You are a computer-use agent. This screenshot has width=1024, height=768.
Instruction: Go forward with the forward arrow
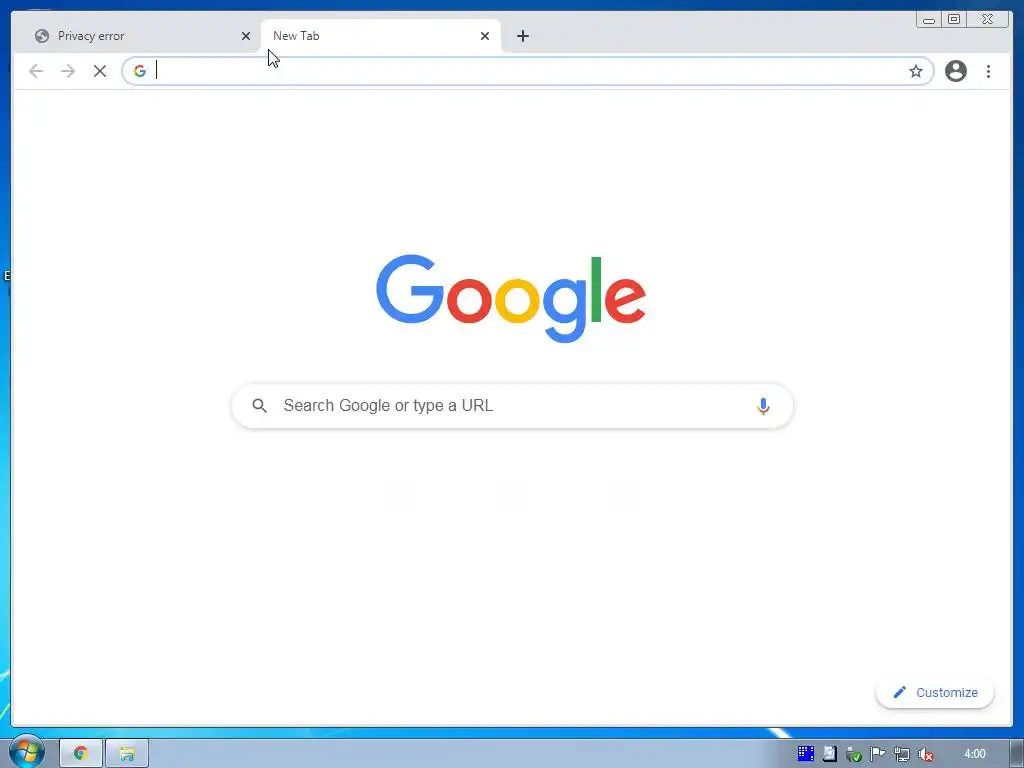coord(68,71)
